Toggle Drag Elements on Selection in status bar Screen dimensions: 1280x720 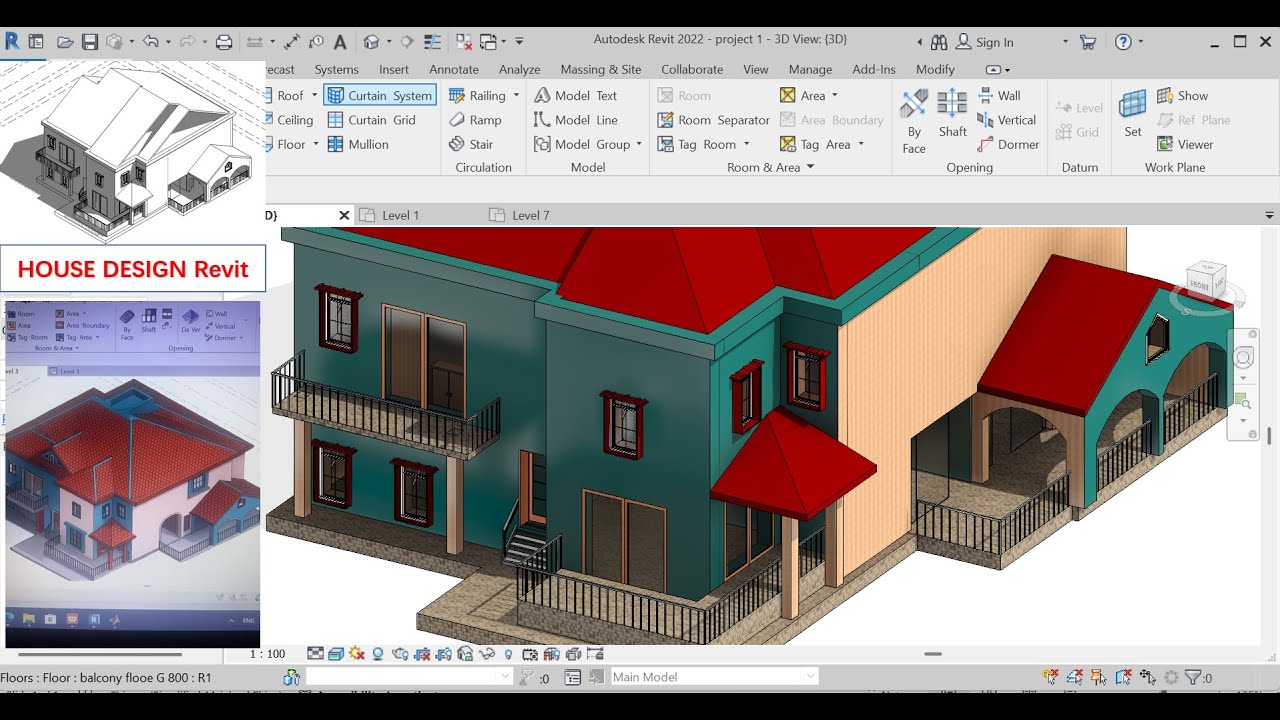(x=1148, y=677)
